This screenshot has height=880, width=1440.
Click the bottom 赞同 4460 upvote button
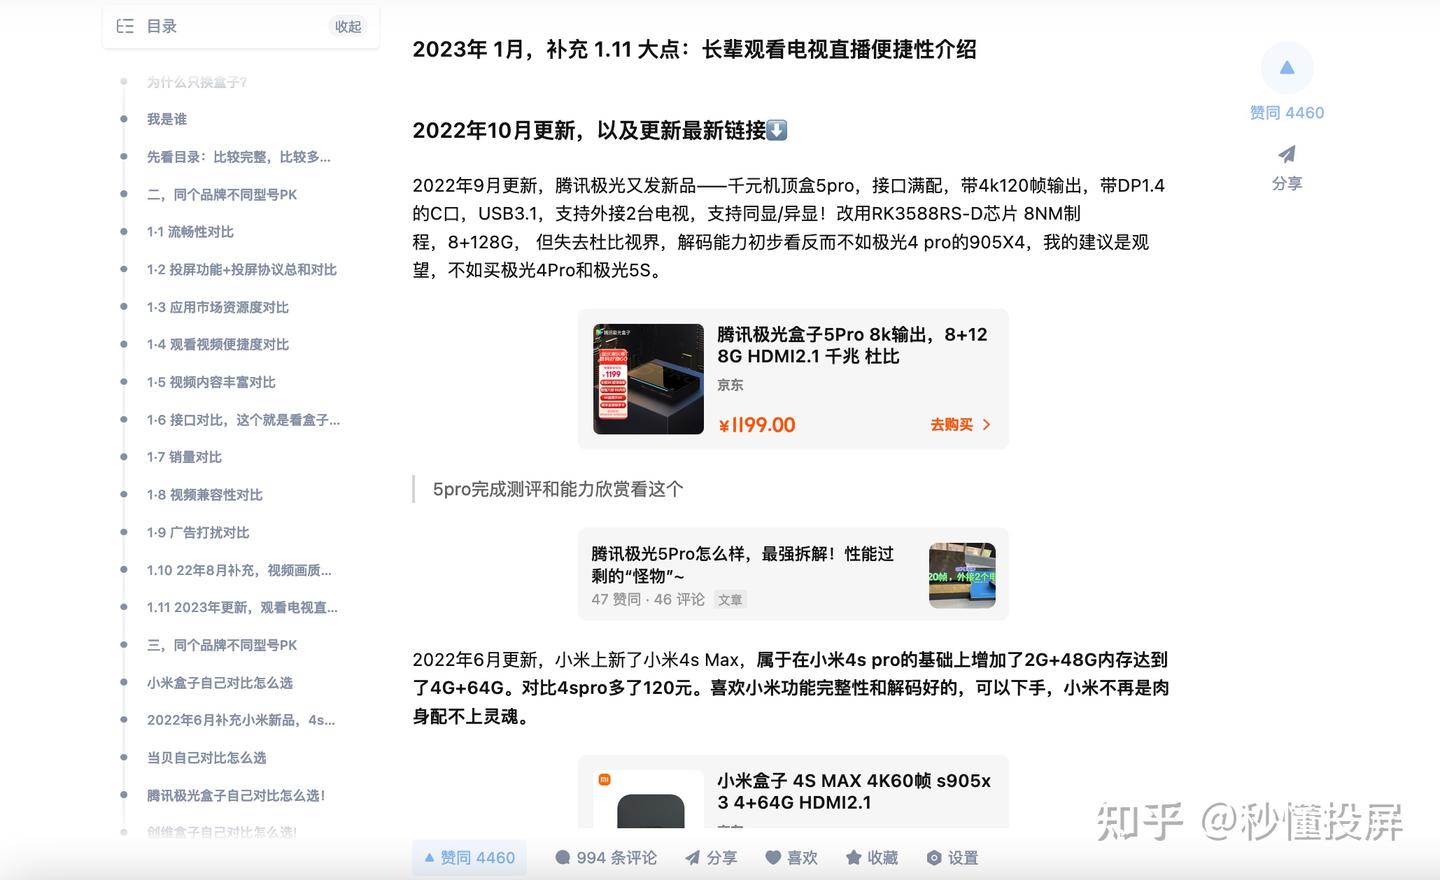coord(470,858)
